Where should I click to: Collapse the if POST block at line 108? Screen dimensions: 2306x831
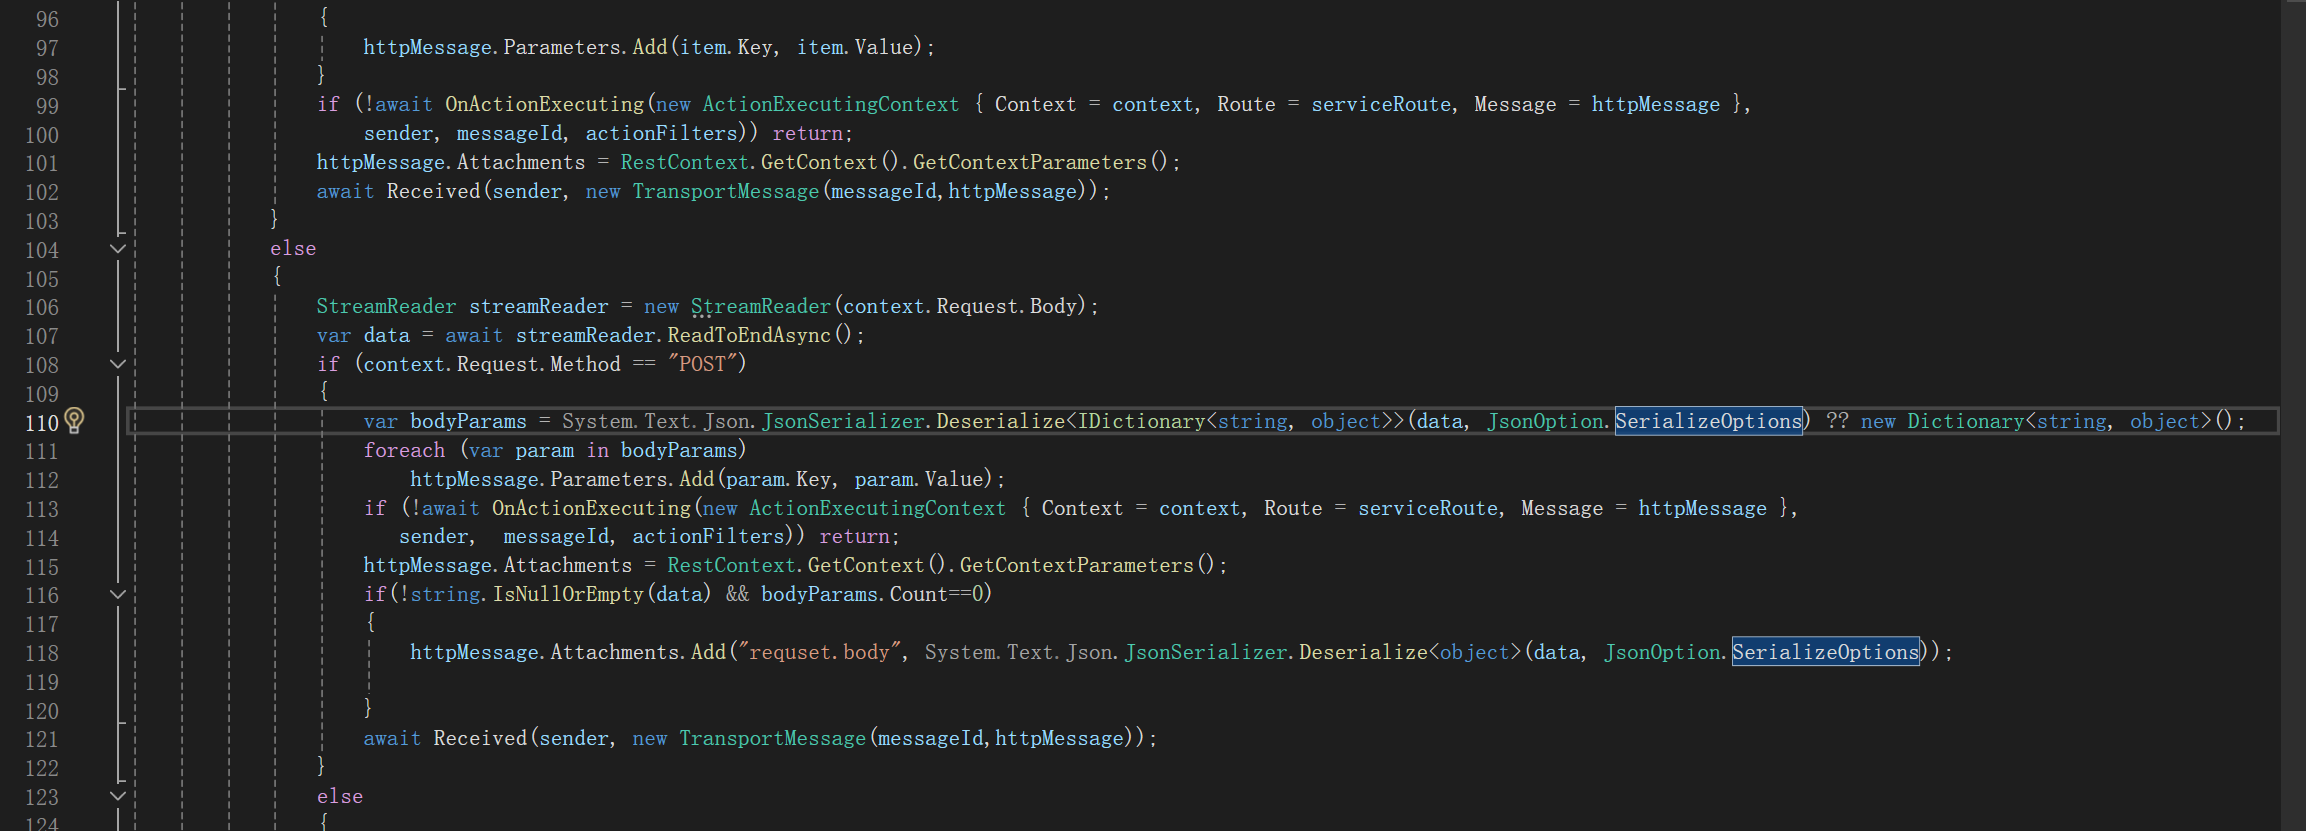[x=118, y=364]
